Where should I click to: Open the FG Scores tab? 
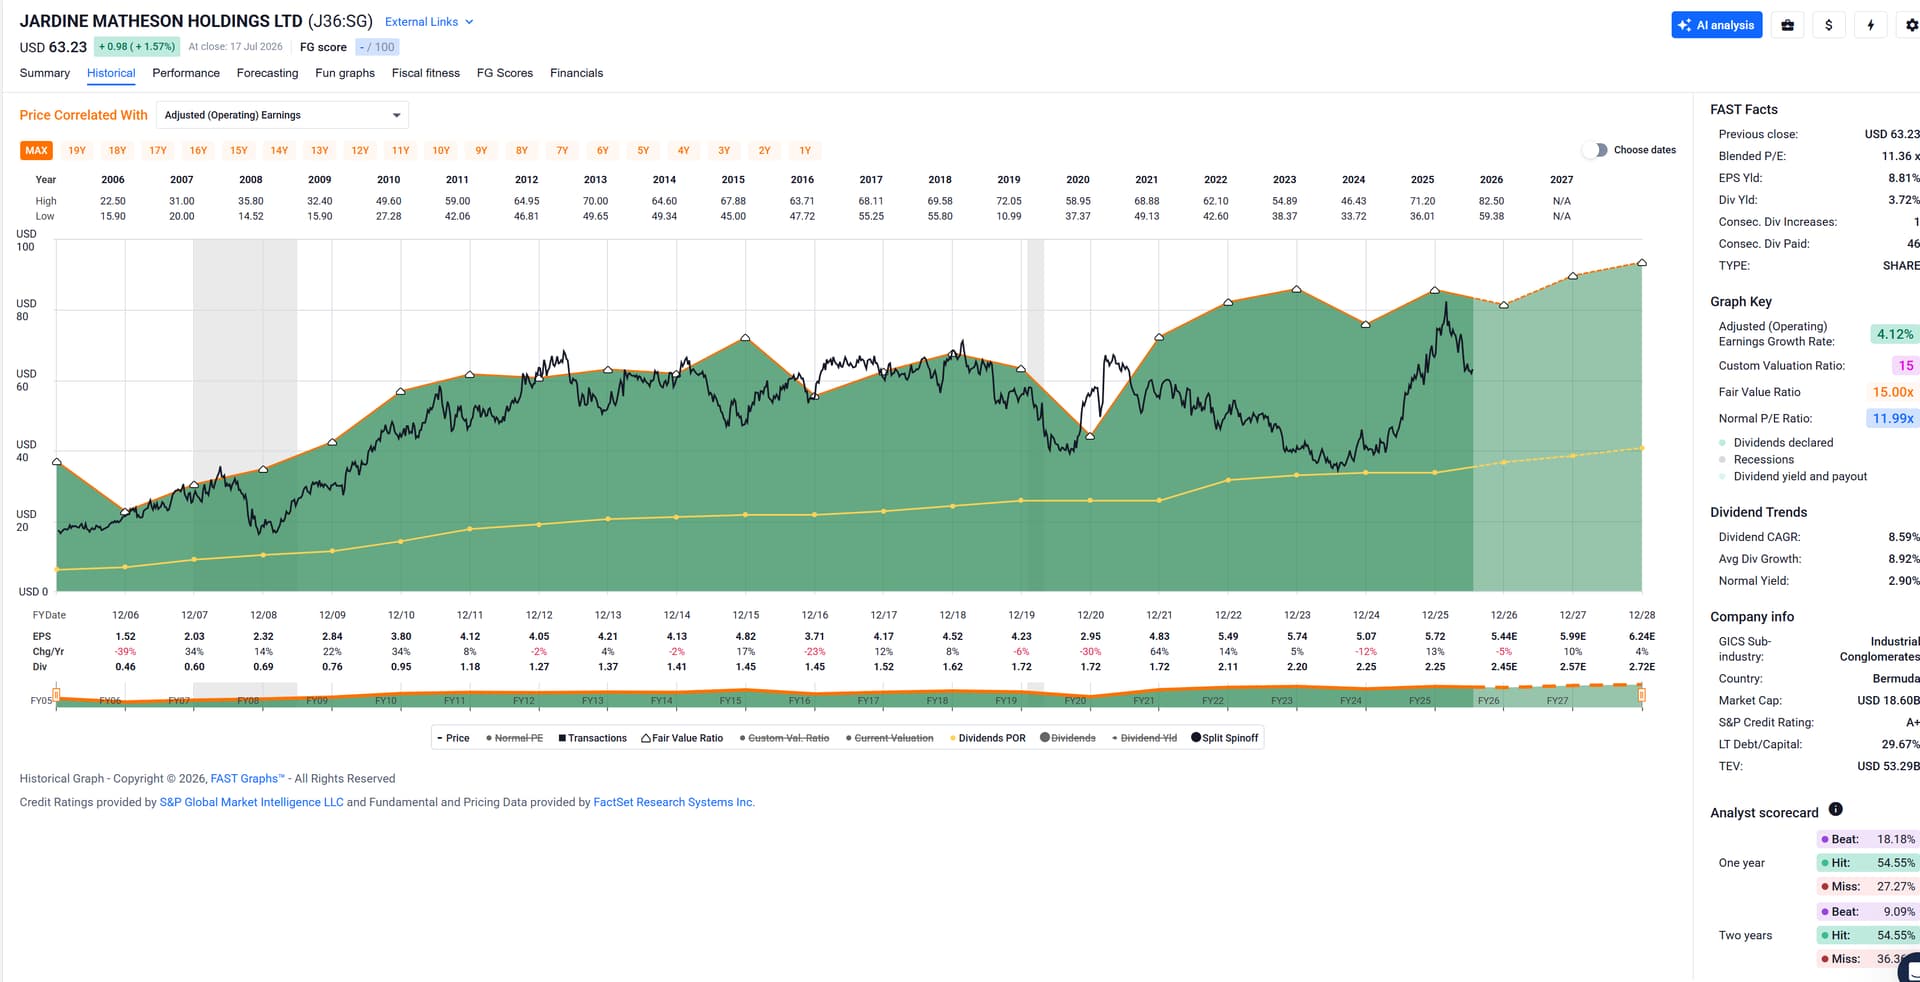[505, 73]
